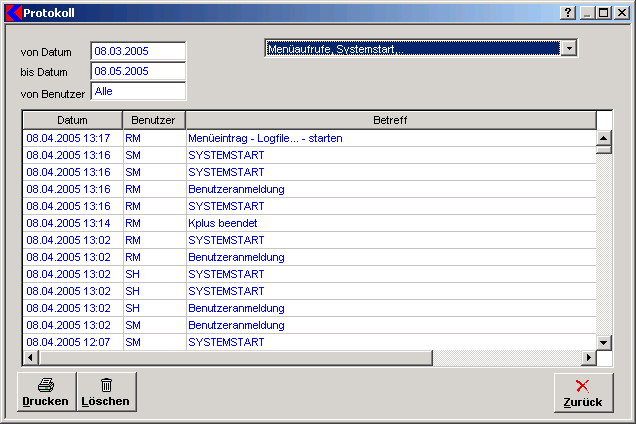Click the bis Datum input field
Image resolution: width=636 pixels, height=424 pixels.
[x=138, y=71]
